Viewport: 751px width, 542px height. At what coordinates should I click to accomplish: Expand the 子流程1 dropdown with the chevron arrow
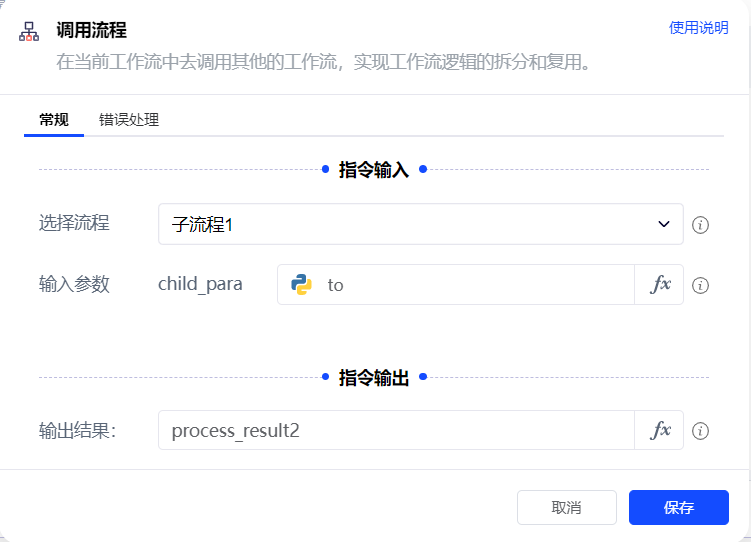[x=664, y=224]
